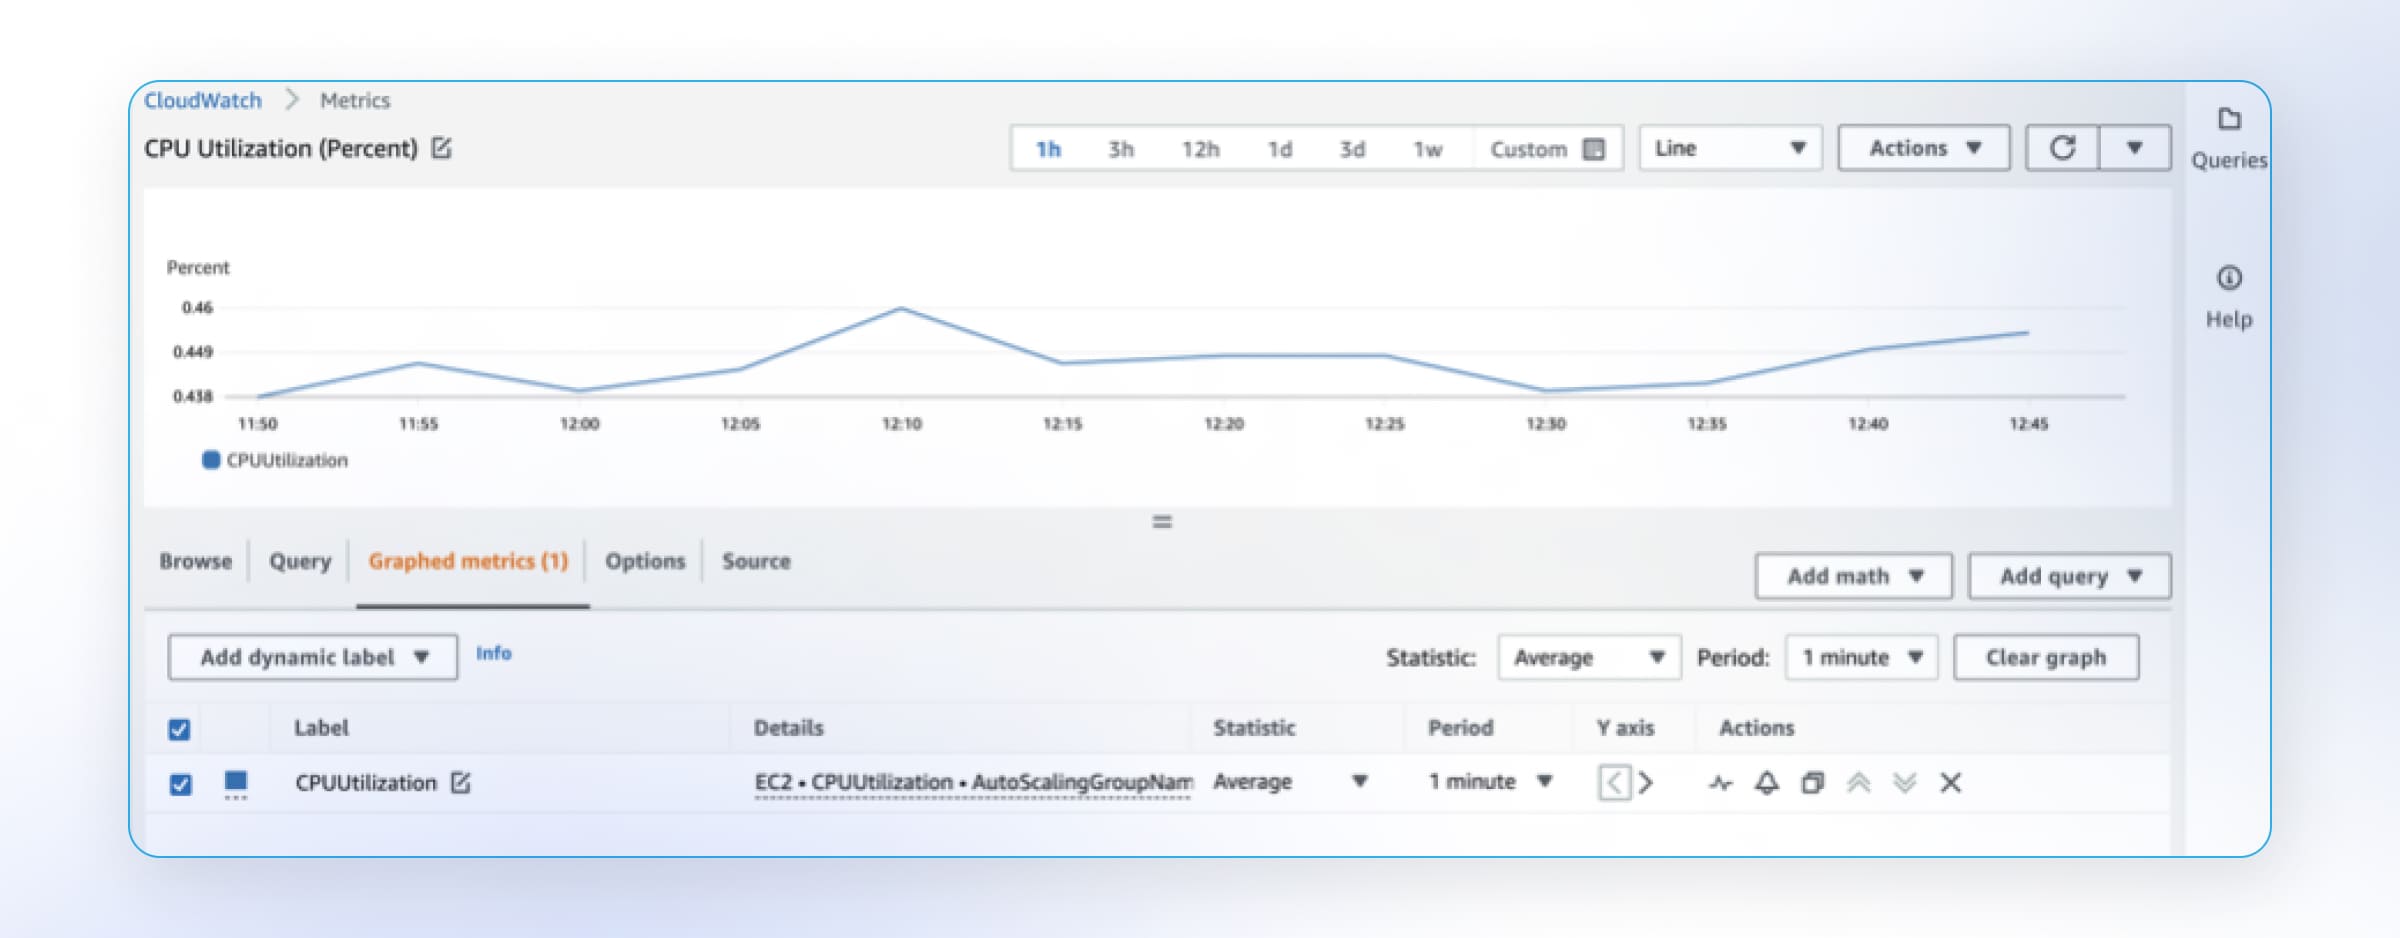
Task: Uncheck the CPUUtilization metric checkbox
Action: coord(180,784)
